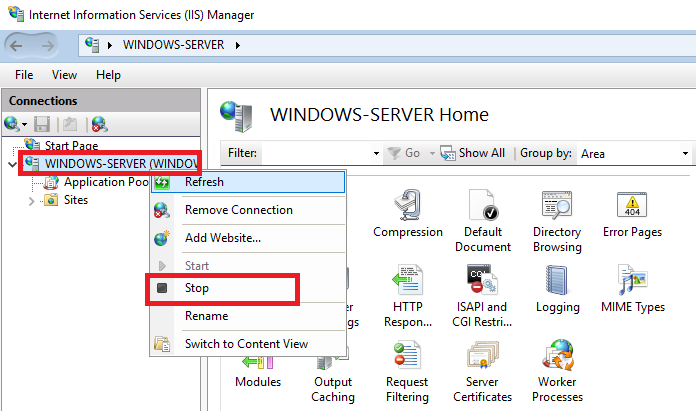Click Start in the context menu
696x411 pixels.
[x=248, y=266]
